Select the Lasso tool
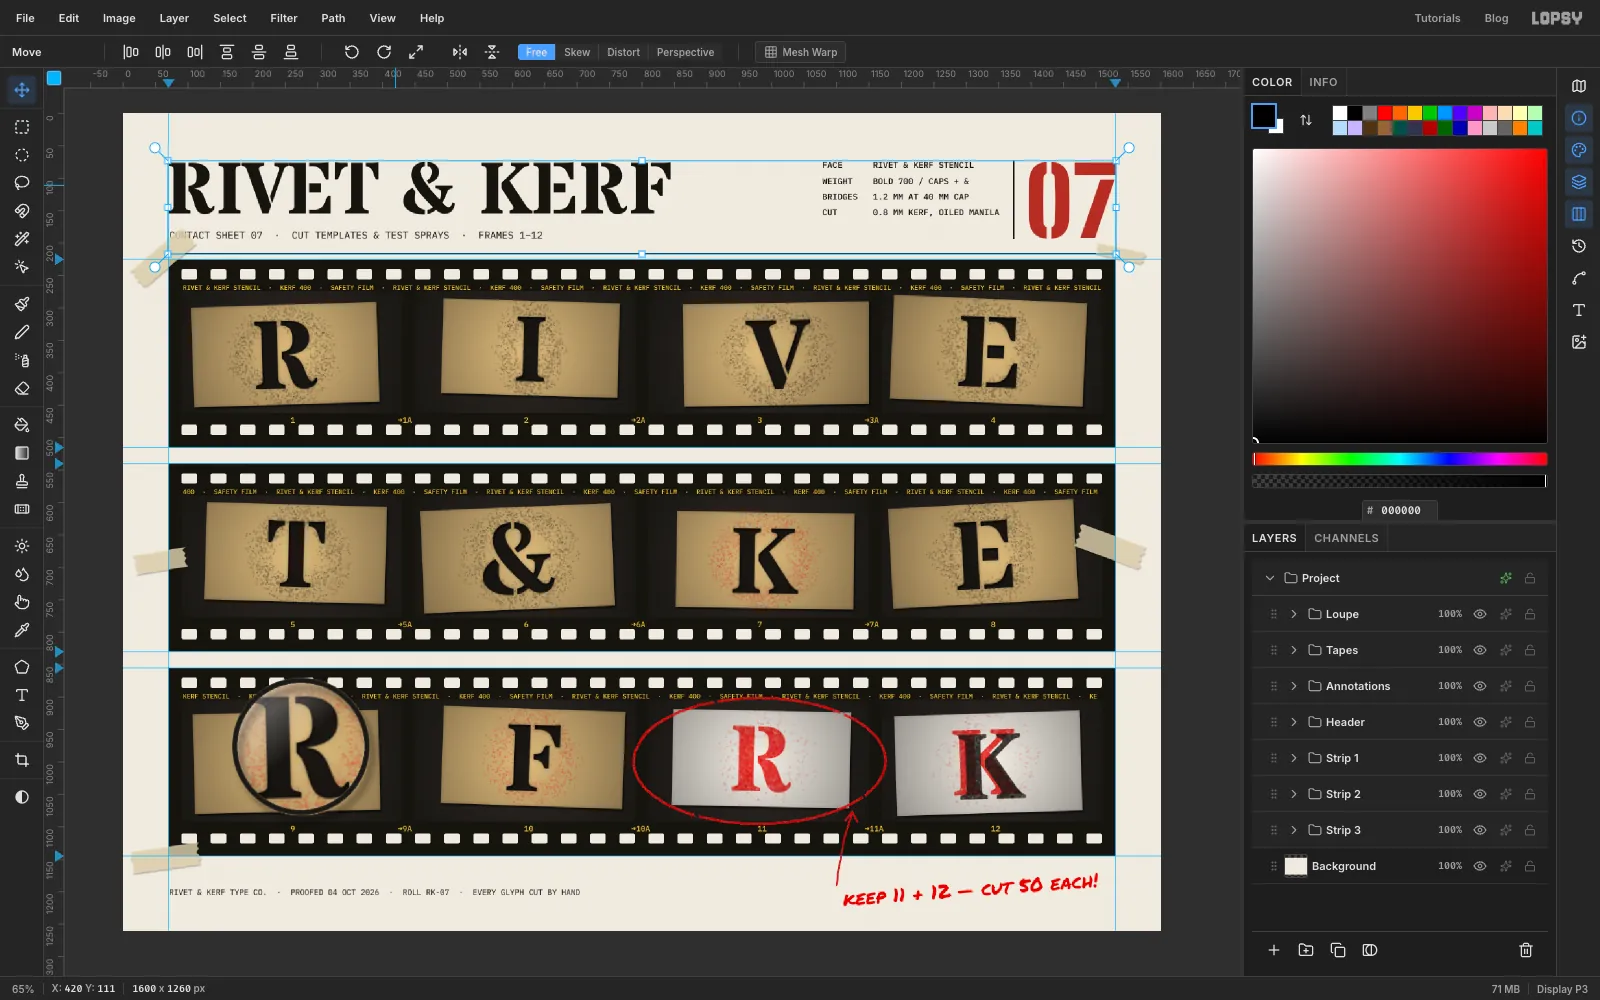The height and width of the screenshot is (1000, 1600). point(22,183)
